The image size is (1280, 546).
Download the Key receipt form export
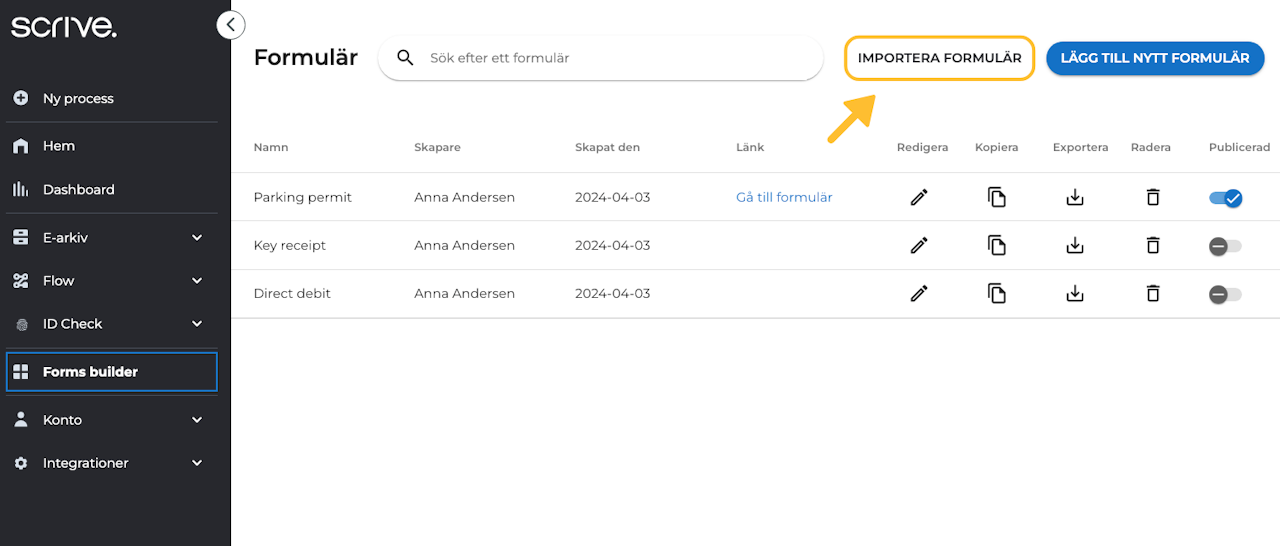coord(1075,245)
